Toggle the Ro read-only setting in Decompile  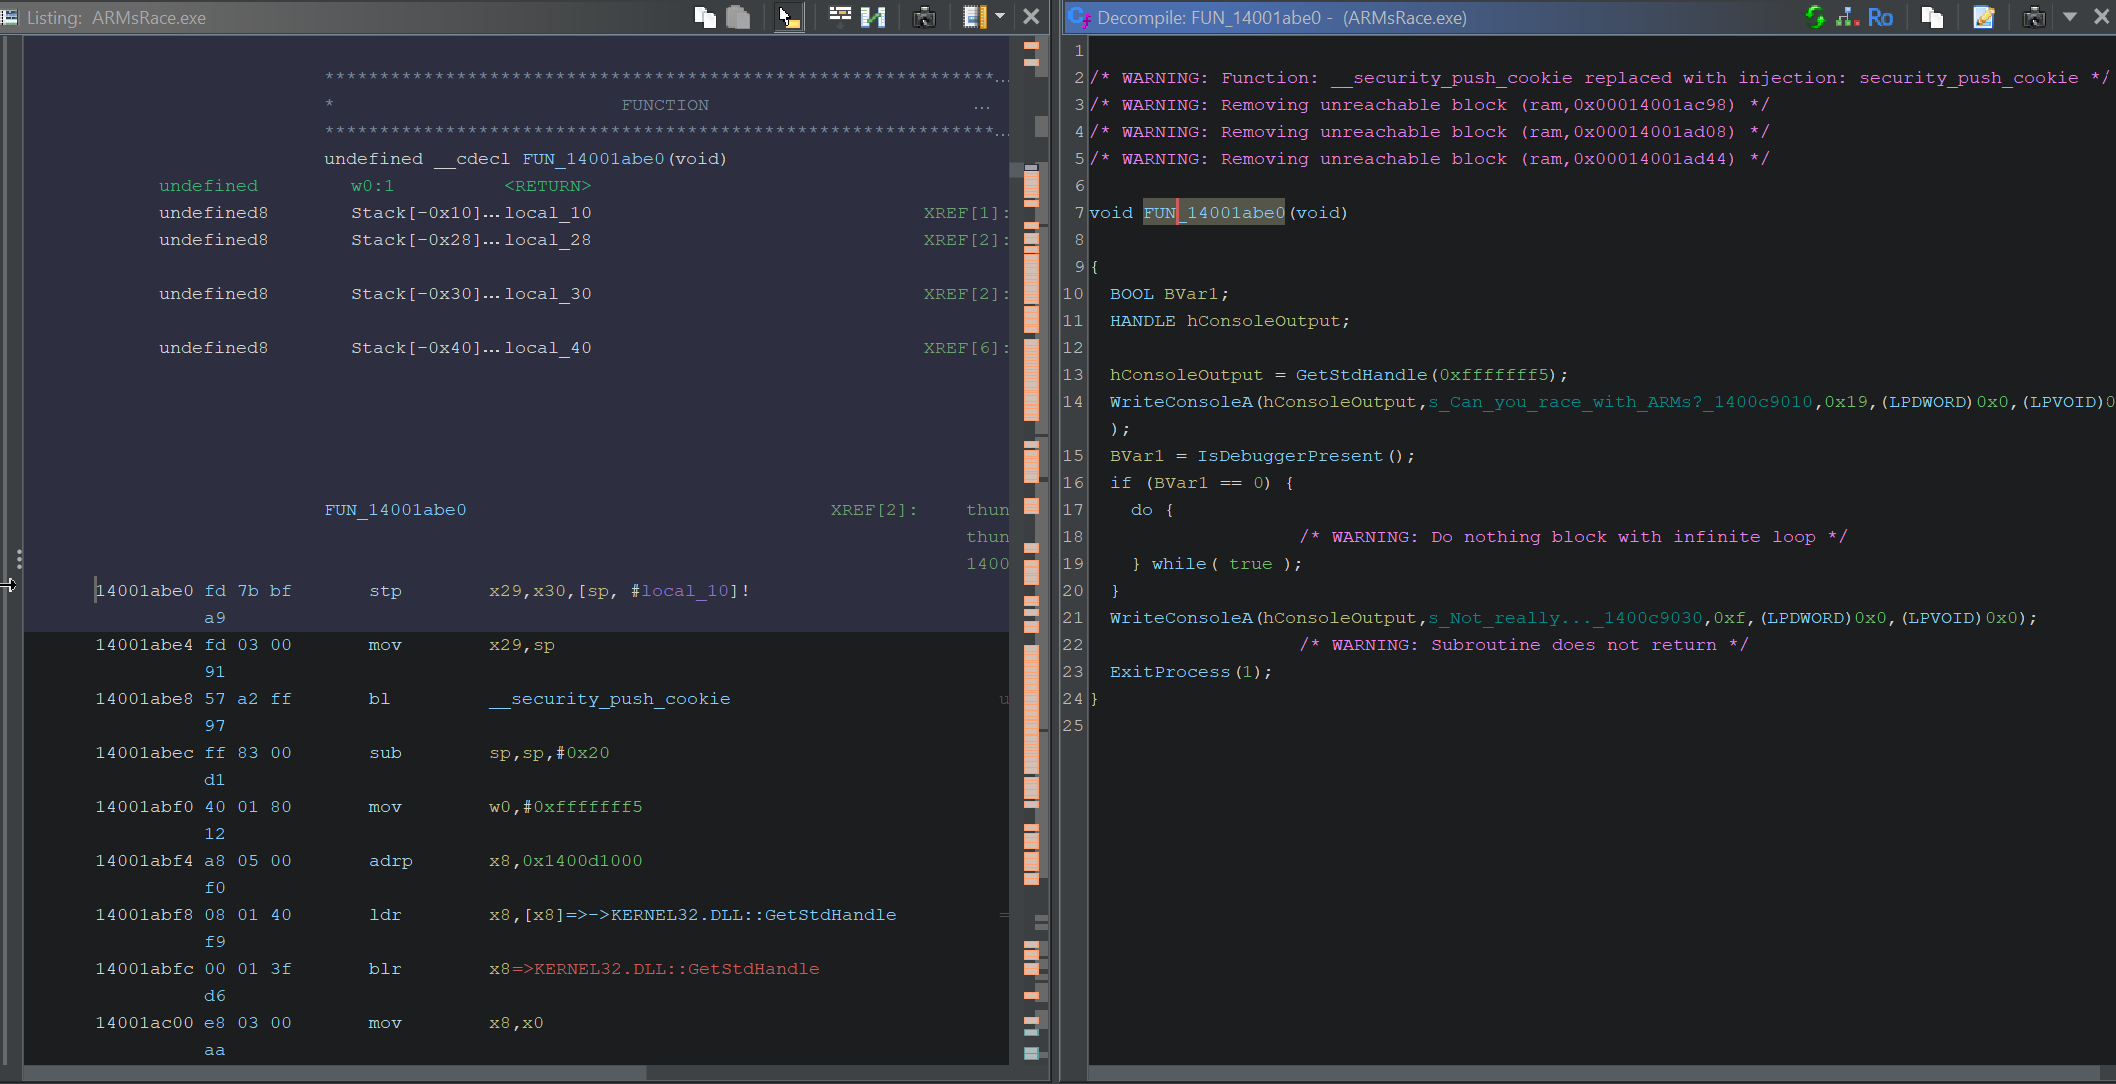pos(1880,17)
